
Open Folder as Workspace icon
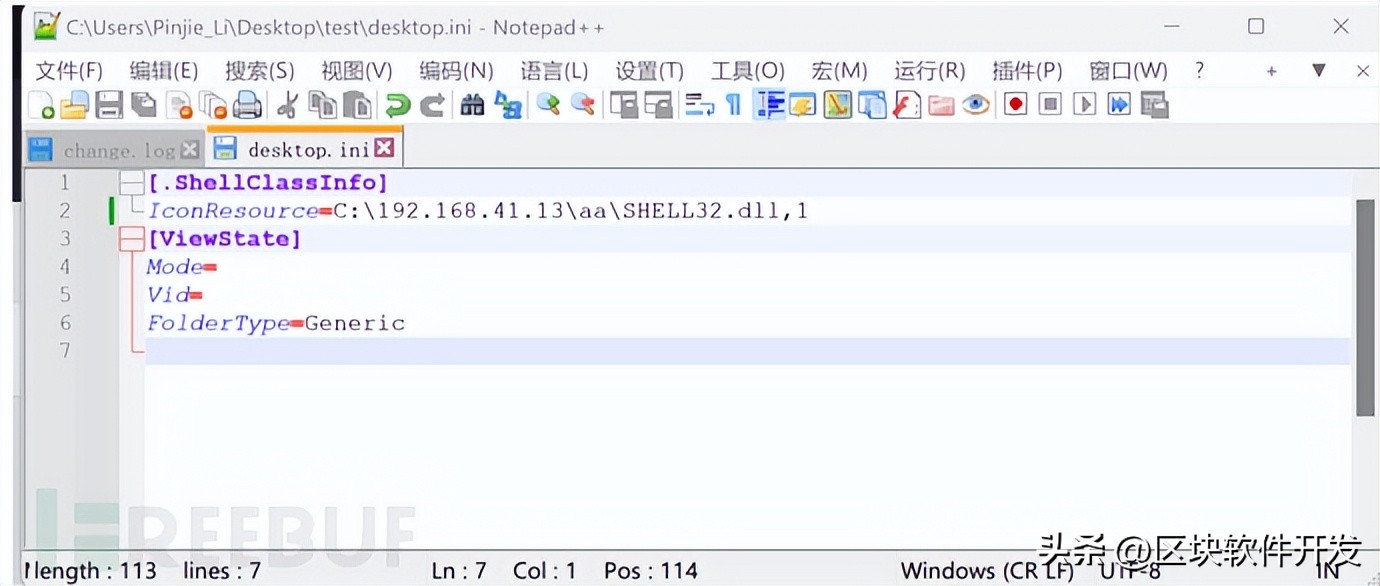pos(941,105)
